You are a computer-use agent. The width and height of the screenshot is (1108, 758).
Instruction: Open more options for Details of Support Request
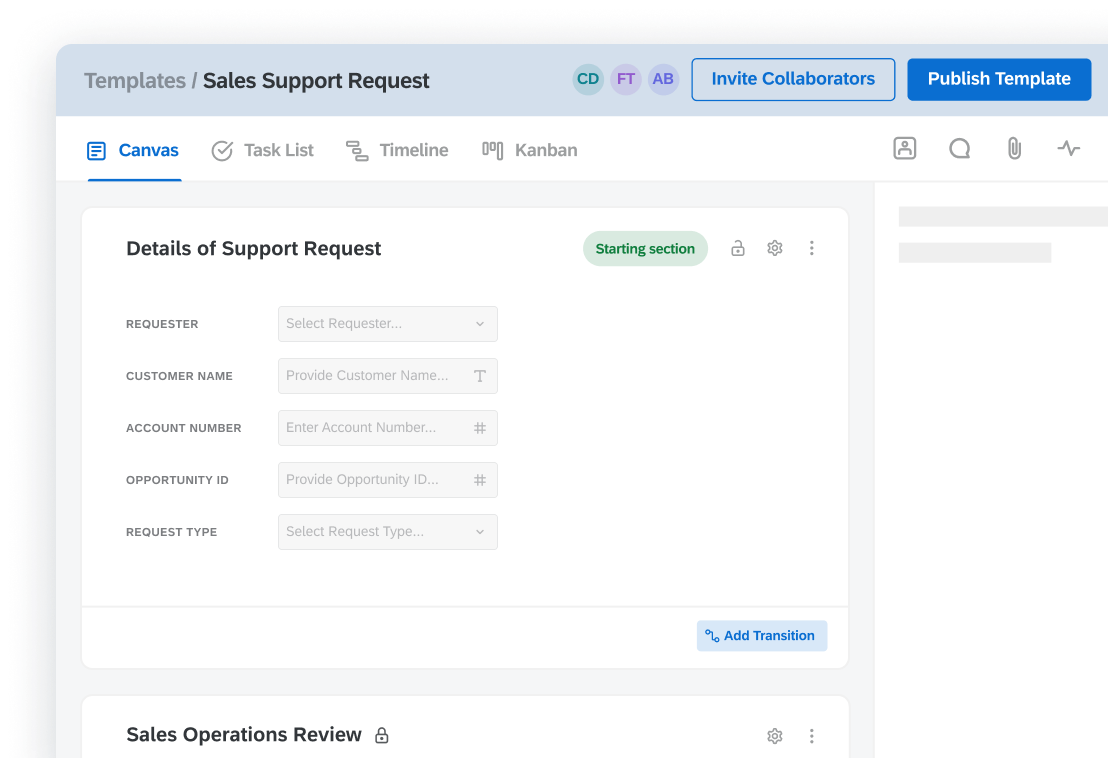(811, 248)
